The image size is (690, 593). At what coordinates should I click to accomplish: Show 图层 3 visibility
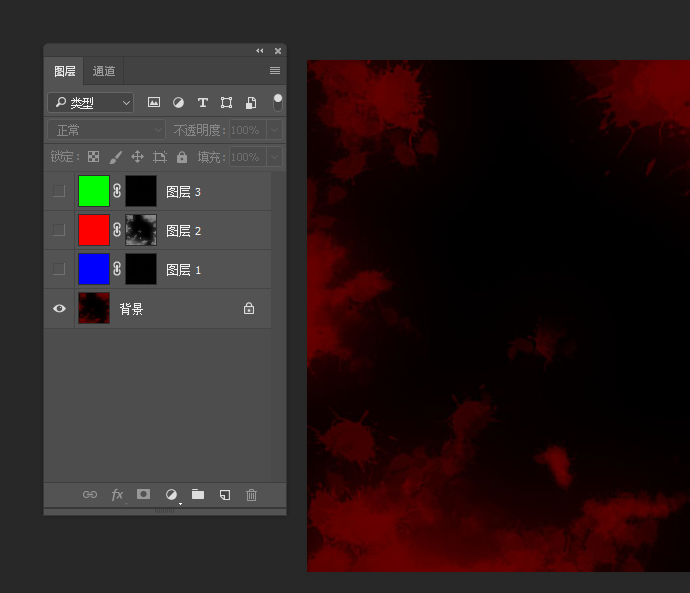click(x=59, y=191)
